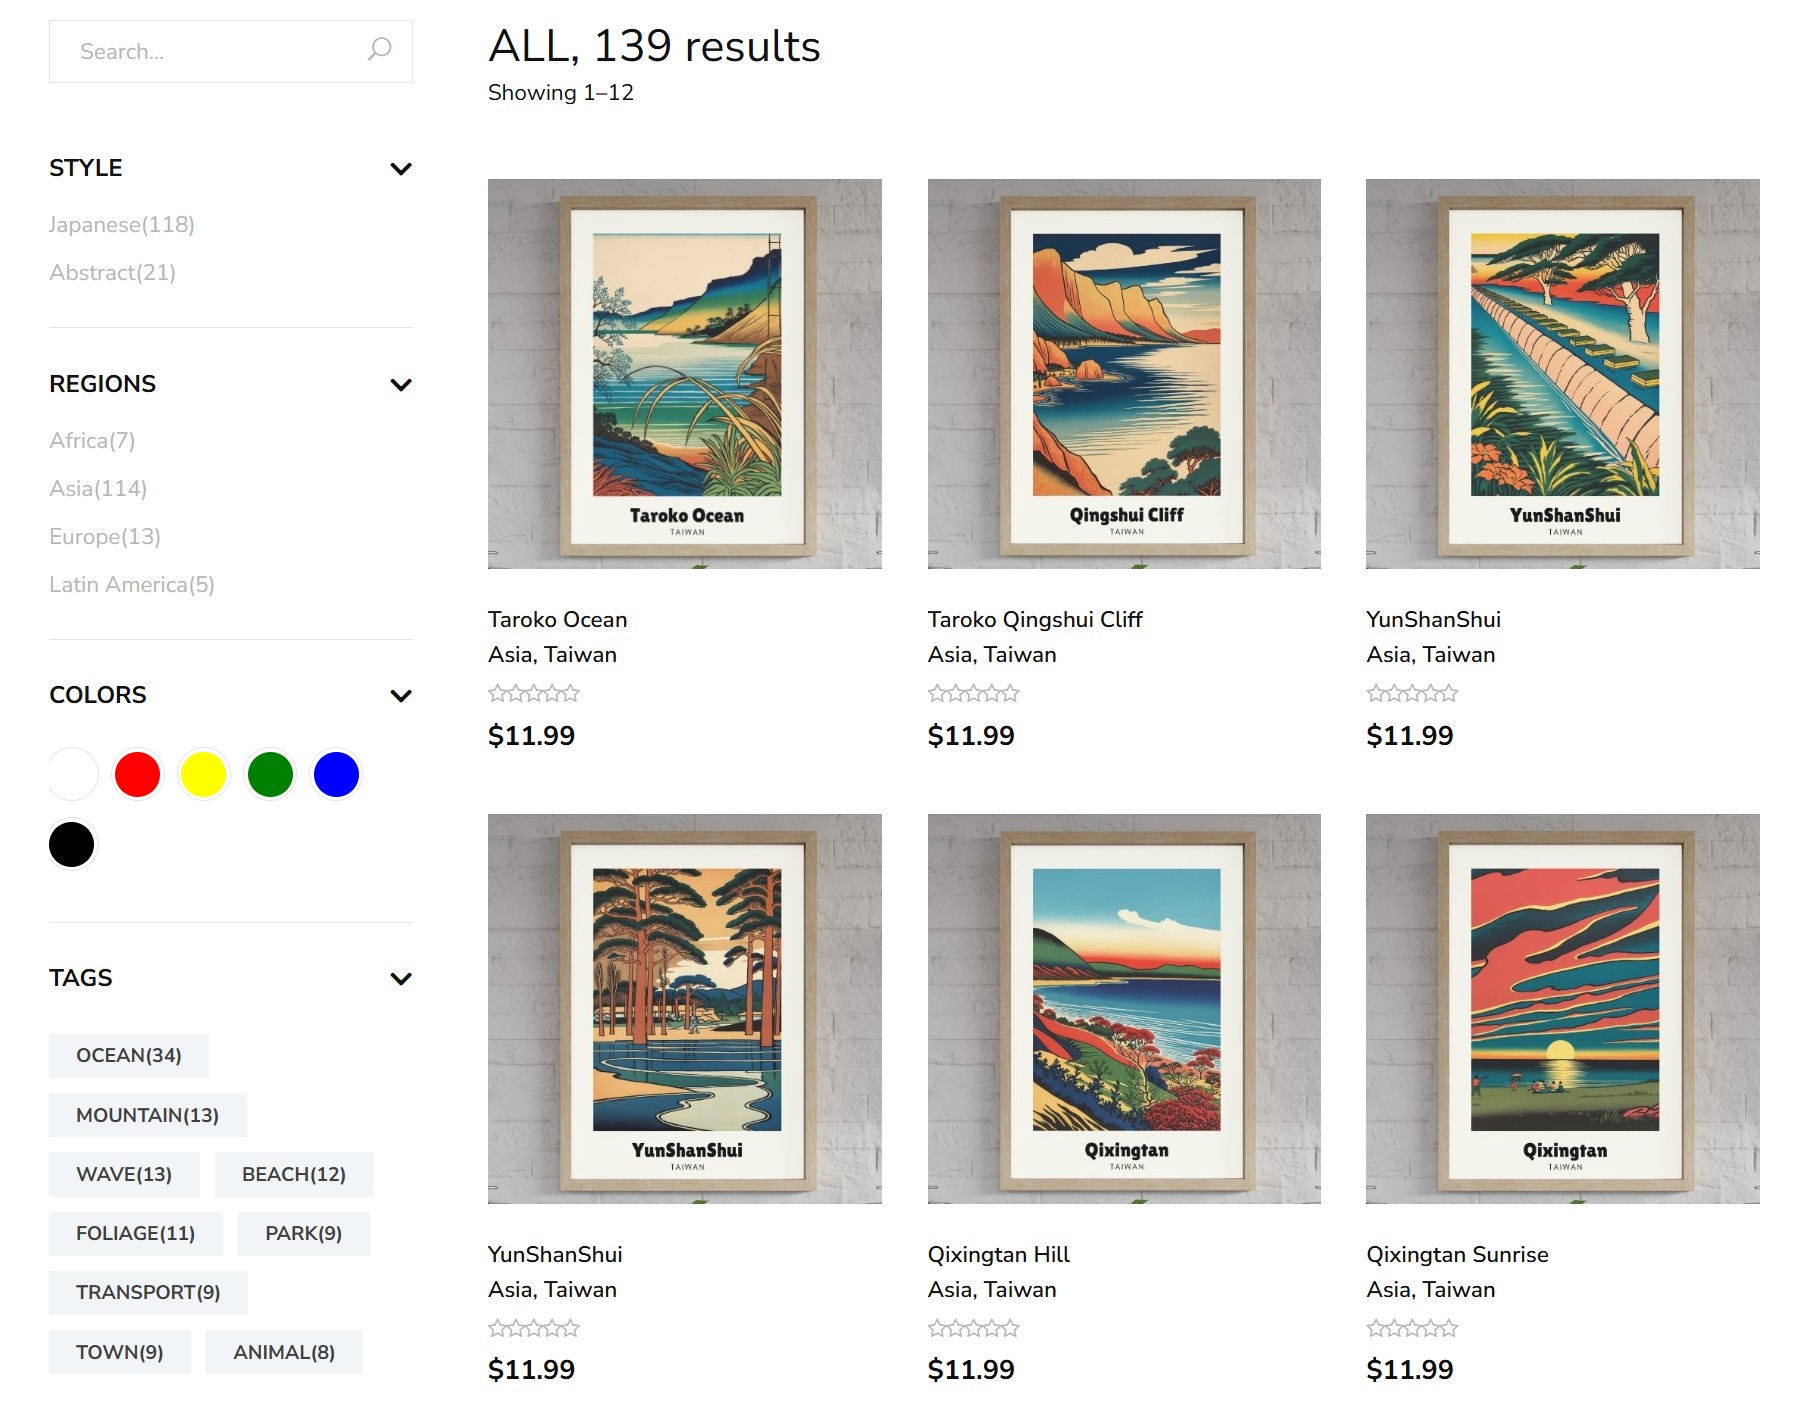Screen dimensions: 1808x1414
Task: Collapse the Regions filter chevron
Action: pyautogui.click(x=400, y=385)
